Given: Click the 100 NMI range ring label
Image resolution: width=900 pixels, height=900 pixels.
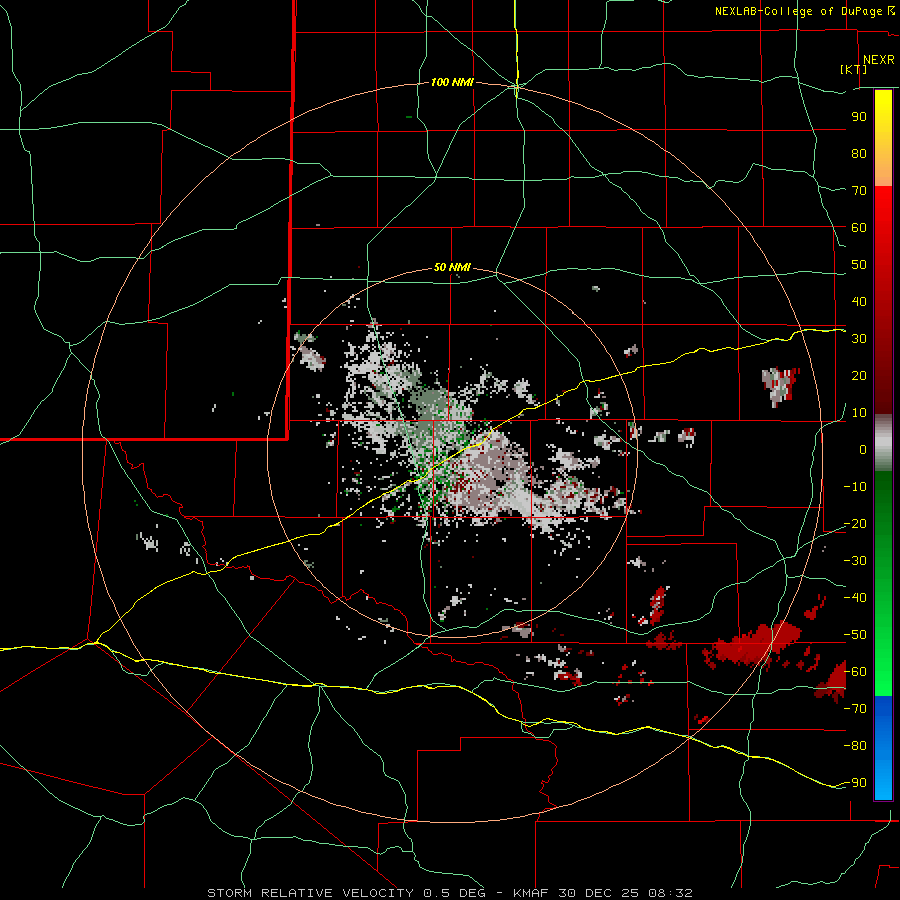Looking at the screenshot, I should [x=452, y=82].
